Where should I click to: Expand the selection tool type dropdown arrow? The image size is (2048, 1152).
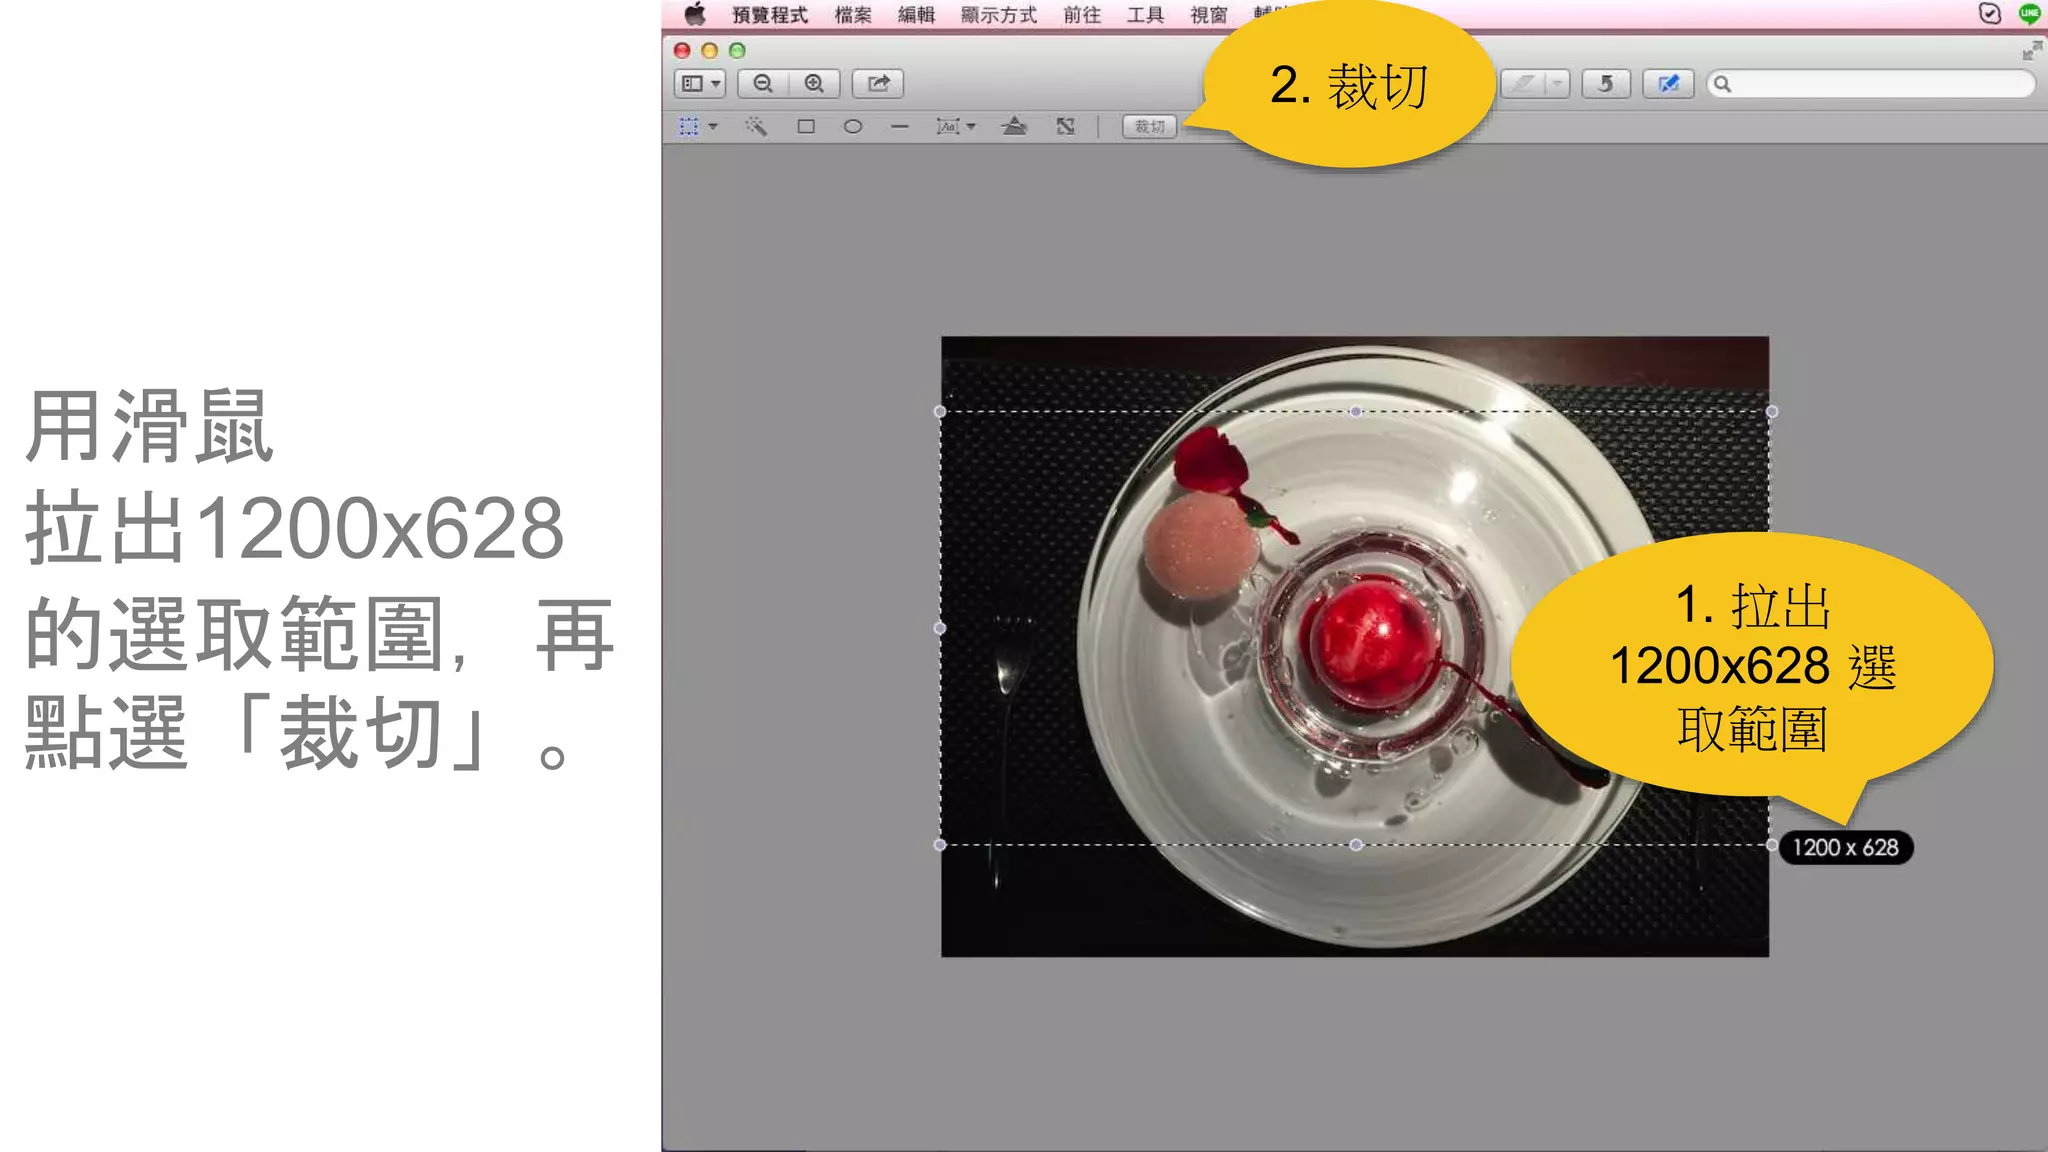click(713, 127)
